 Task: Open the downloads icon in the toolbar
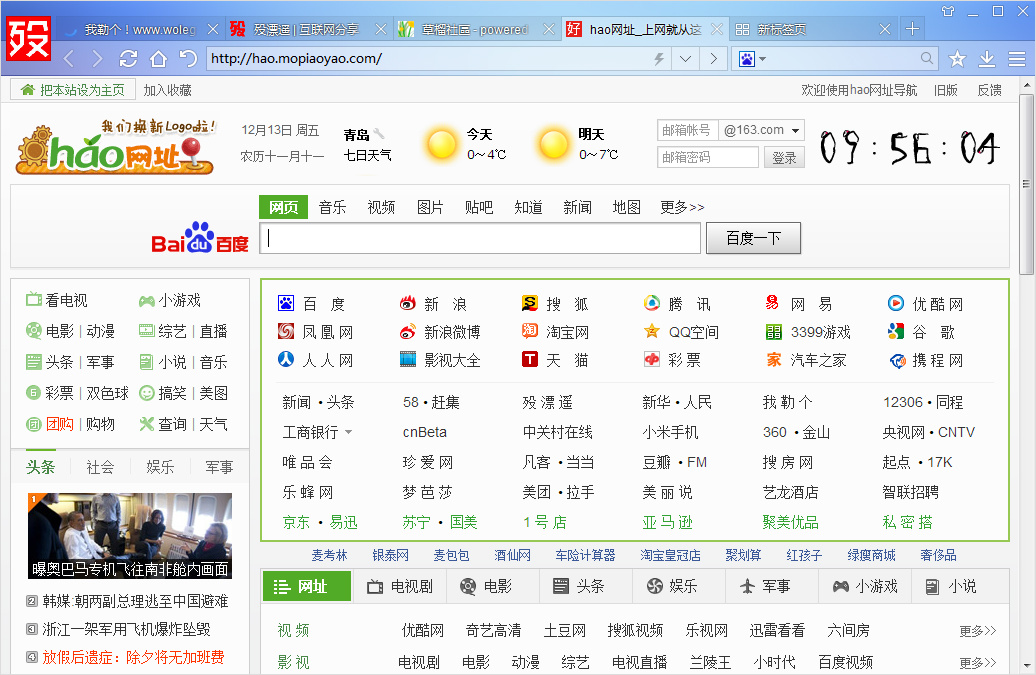986,59
